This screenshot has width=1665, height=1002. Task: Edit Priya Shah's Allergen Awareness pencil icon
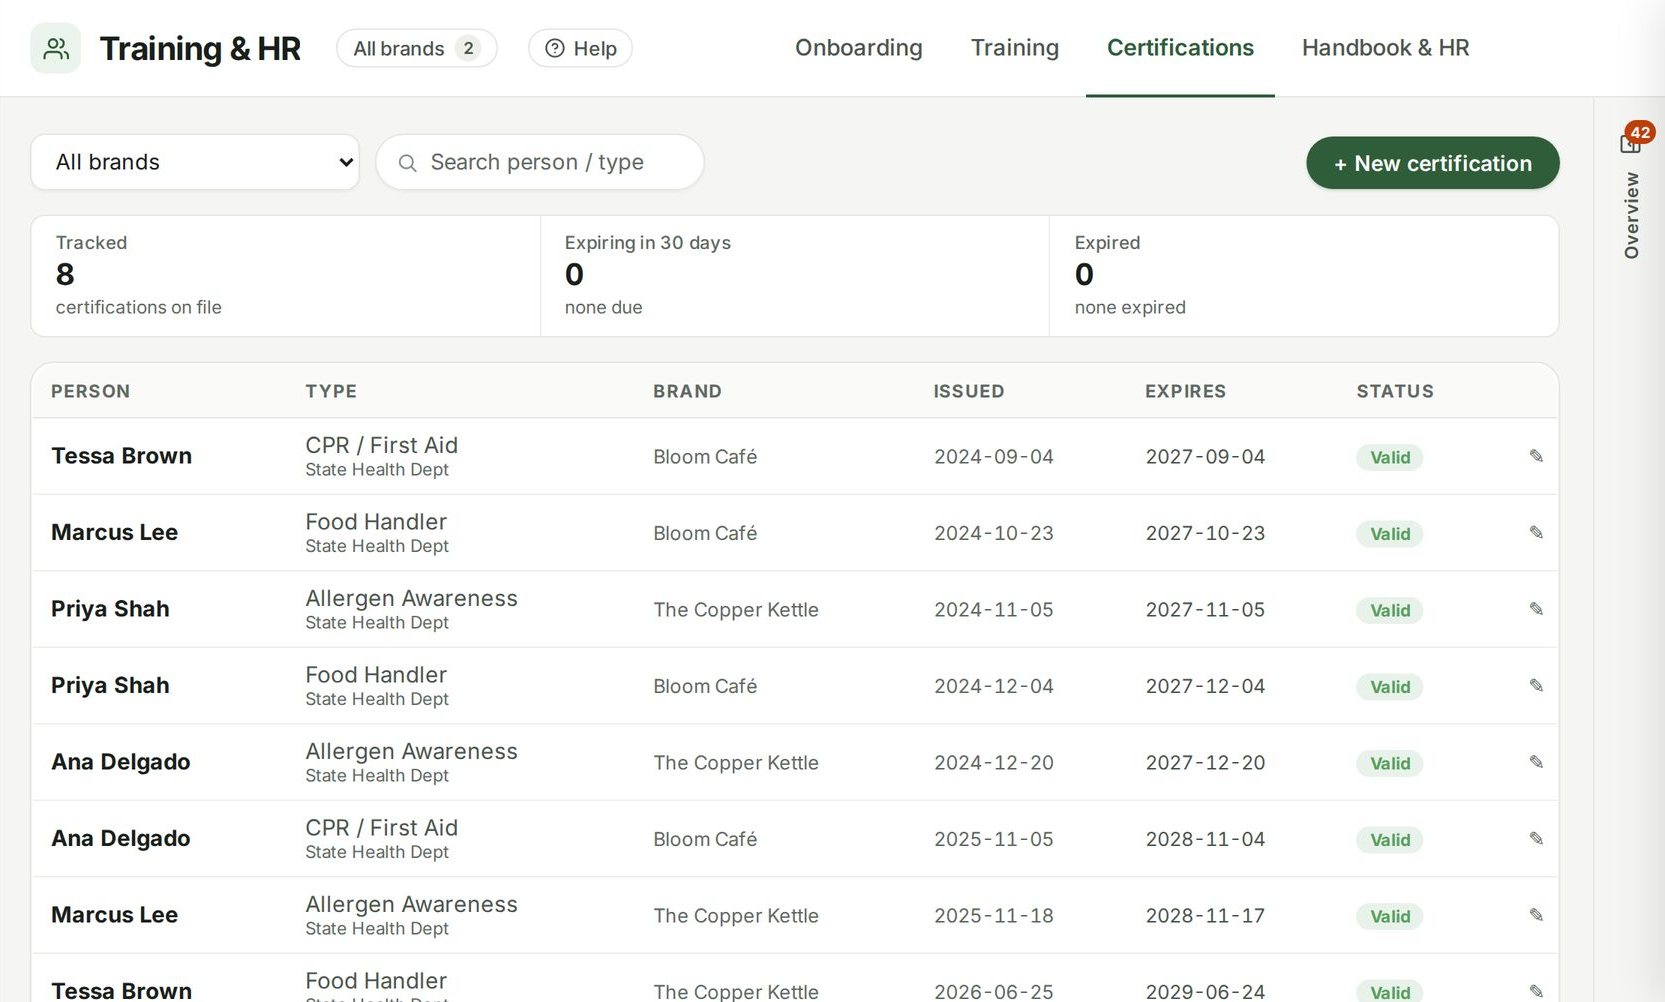[x=1536, y=609]
